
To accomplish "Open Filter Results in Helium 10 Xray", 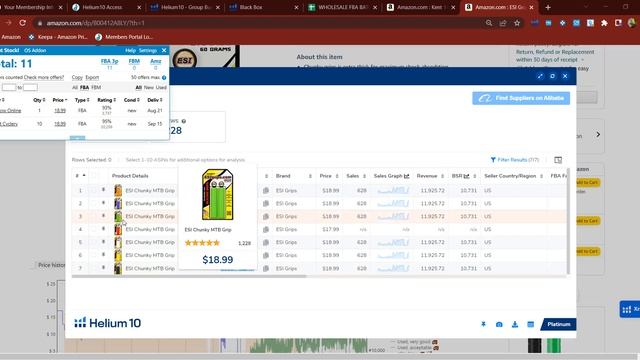I will [x=514, y=160].
